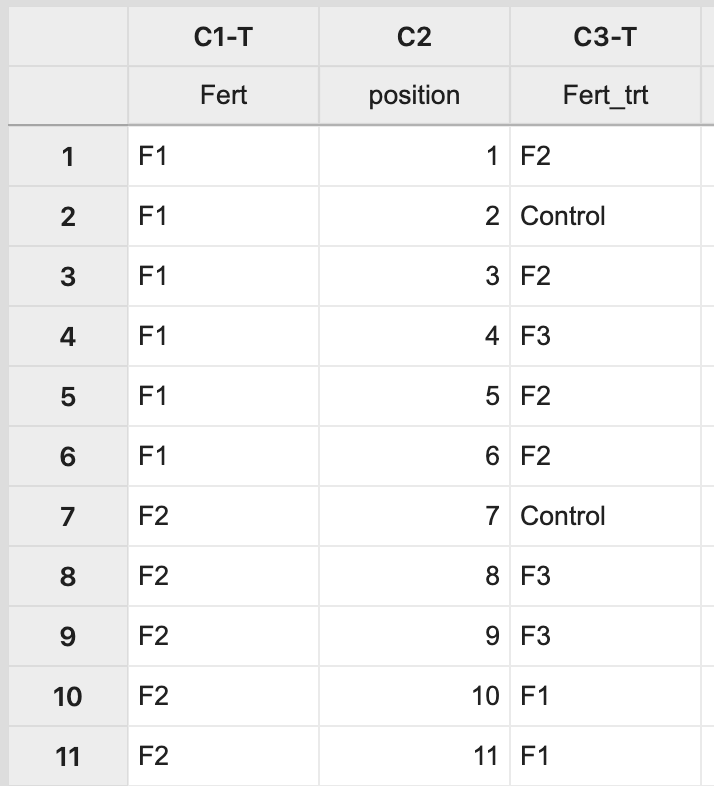
Task: Select row 1 header
Action: point(67,156)
